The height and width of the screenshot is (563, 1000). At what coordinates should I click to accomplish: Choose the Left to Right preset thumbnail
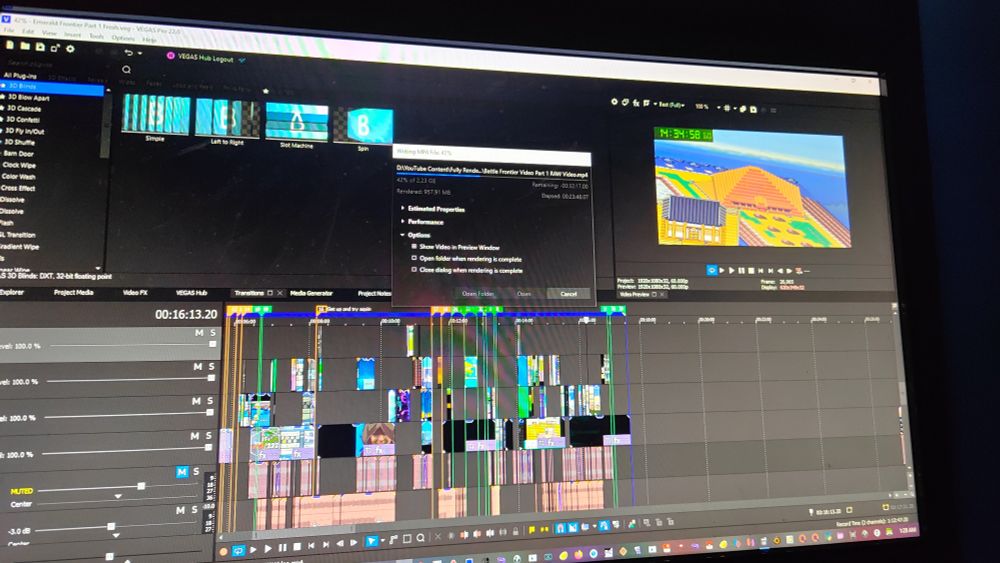228,118
